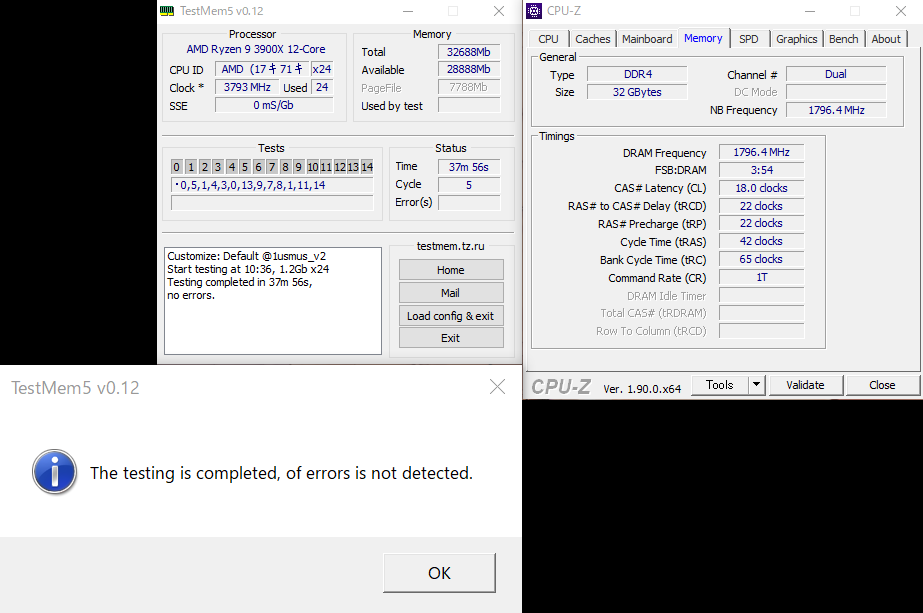Open the Mainboard tab
The height and width of the screenshot is (613, 923).
647,39
